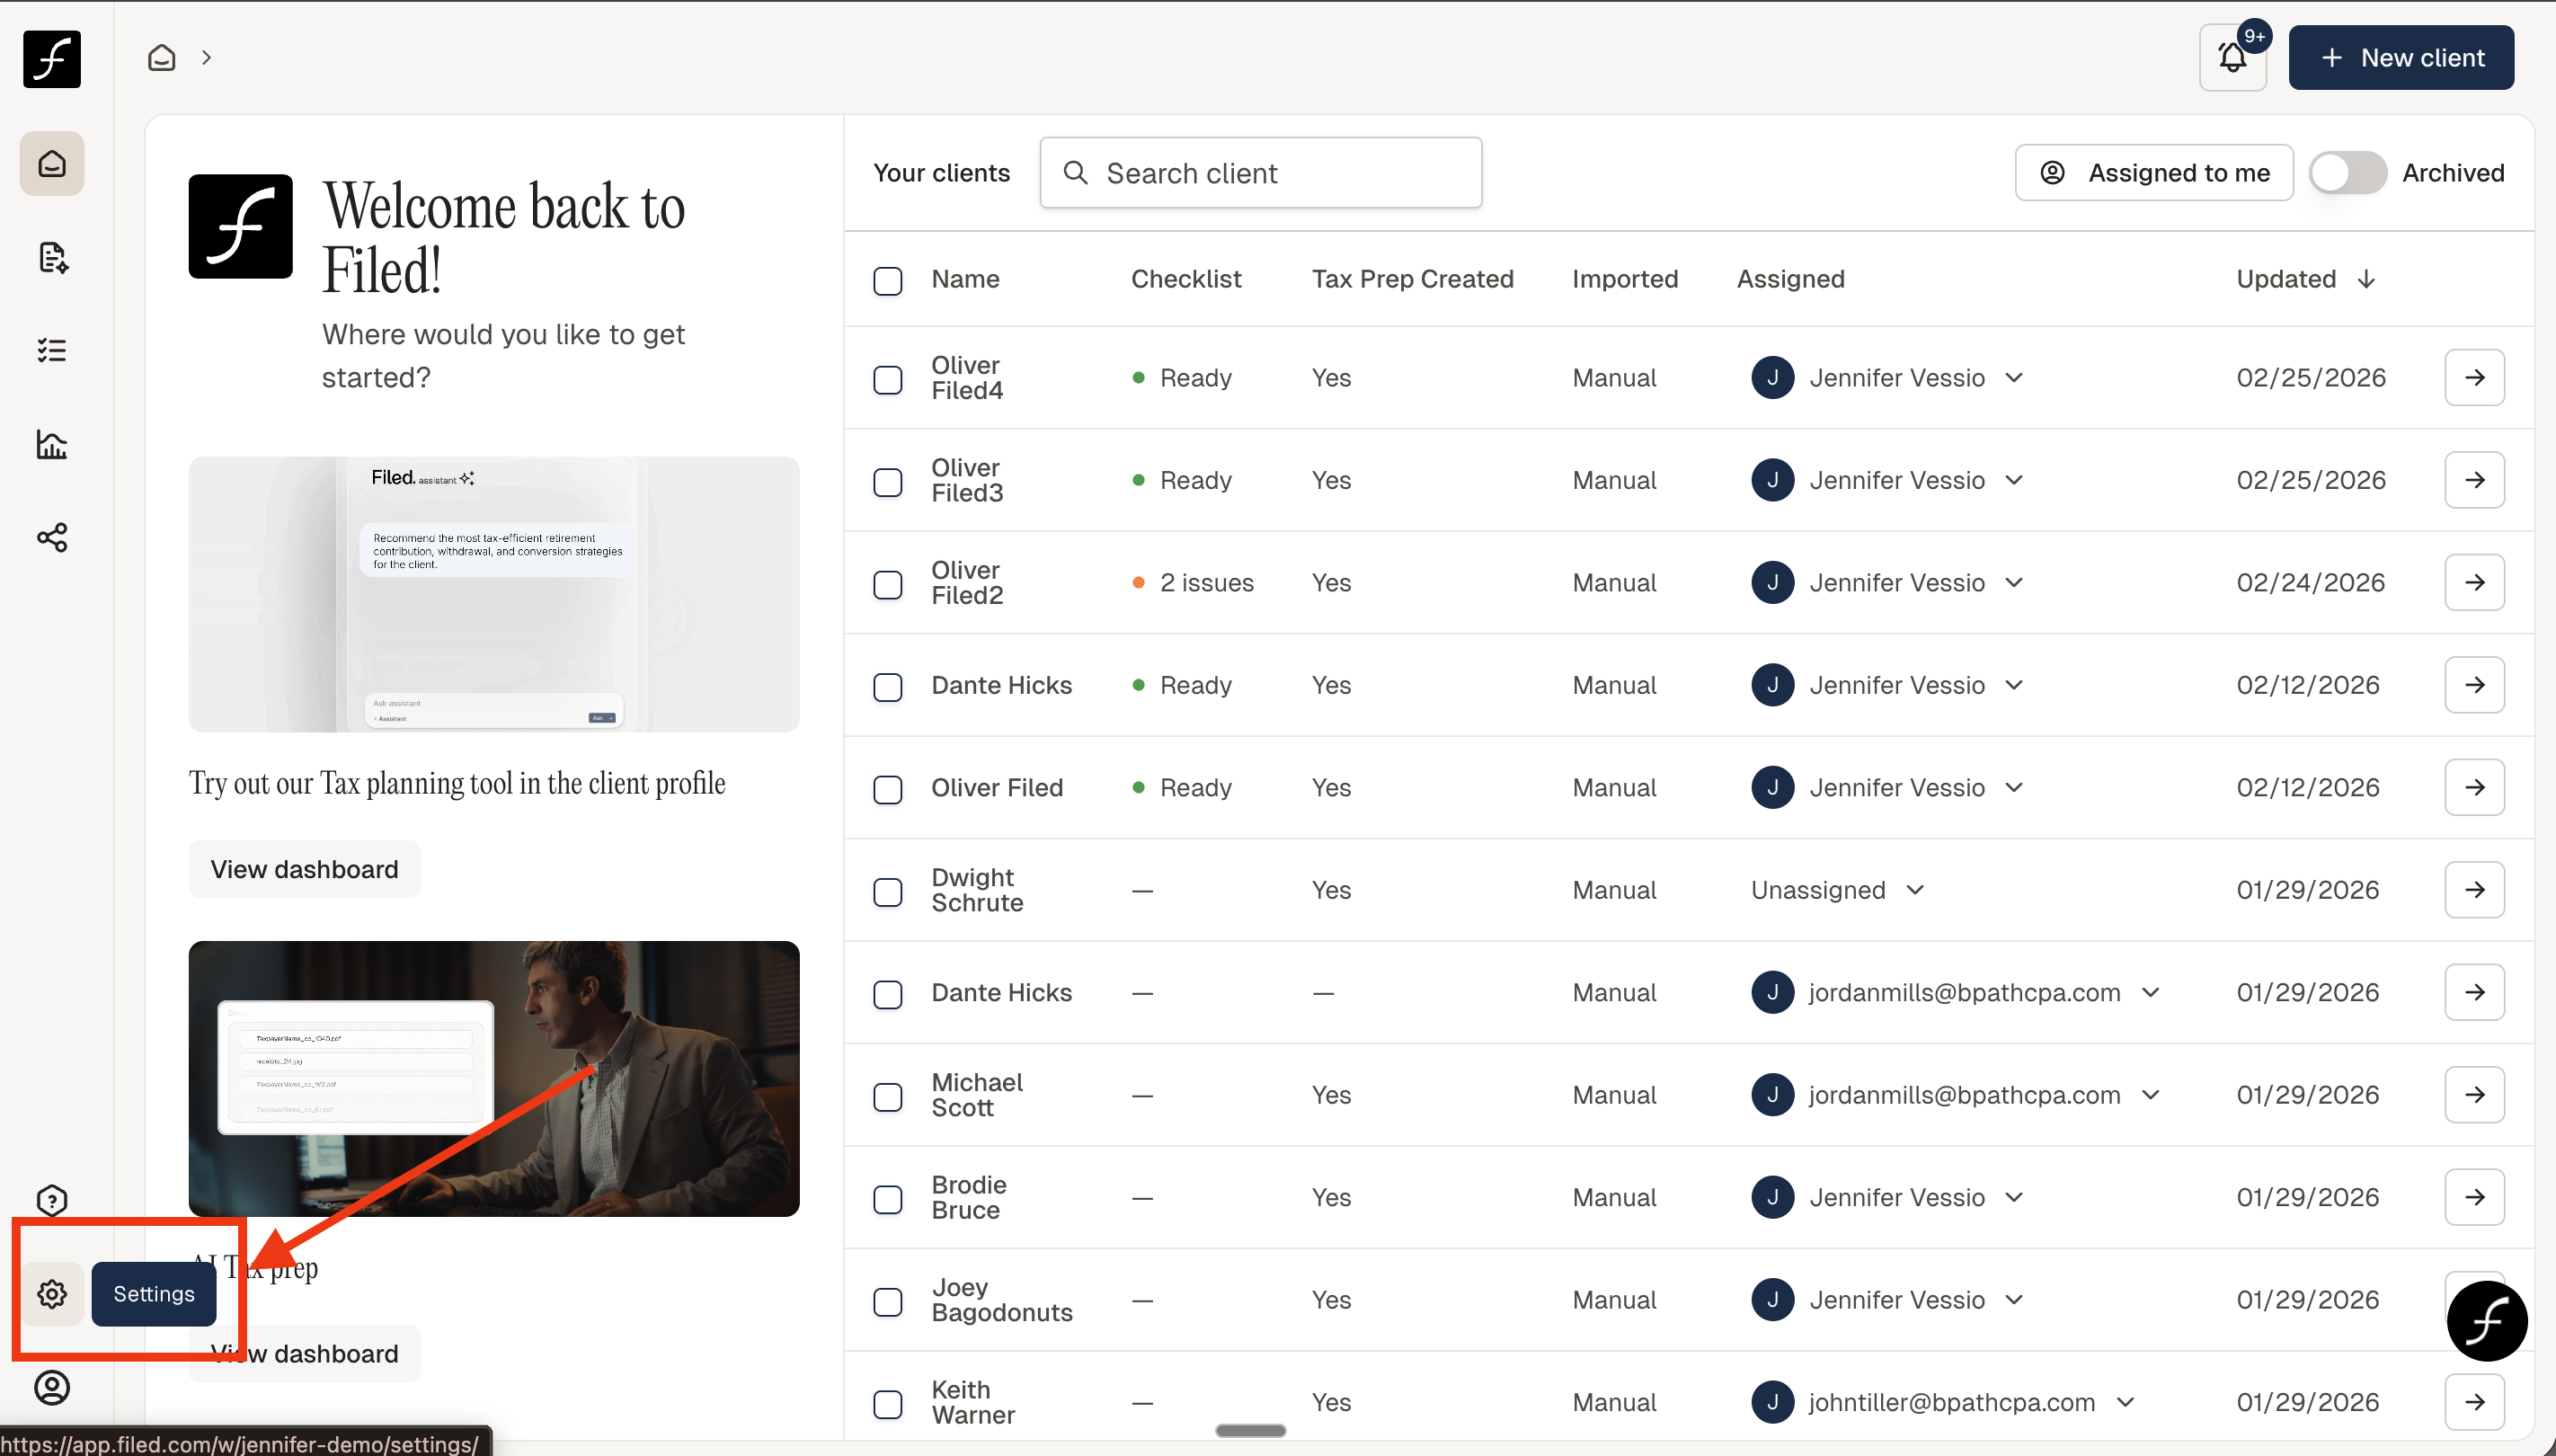Open the help question-mark icon
Screen dimensions: 2556x1456
point(52,1200)
